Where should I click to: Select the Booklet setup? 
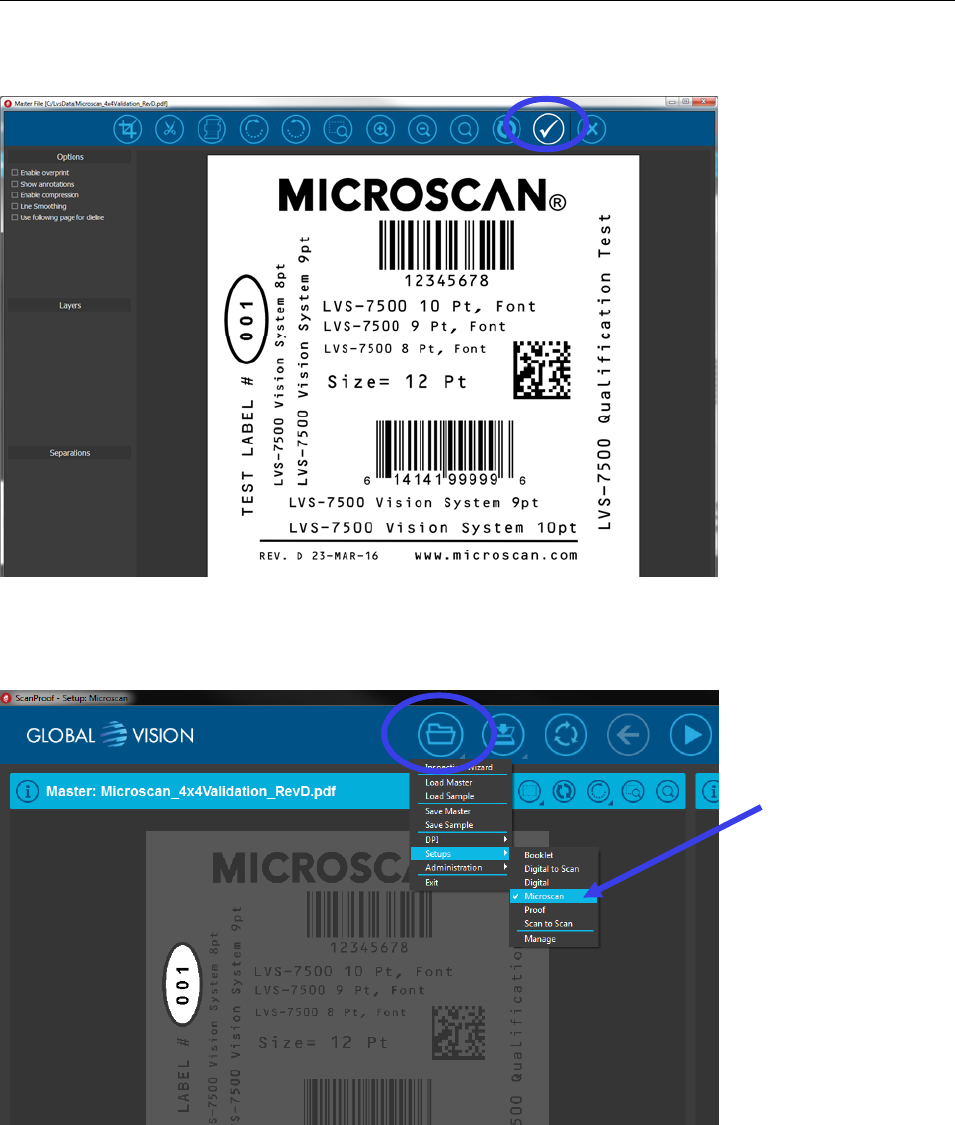click(x=553, y=855)
